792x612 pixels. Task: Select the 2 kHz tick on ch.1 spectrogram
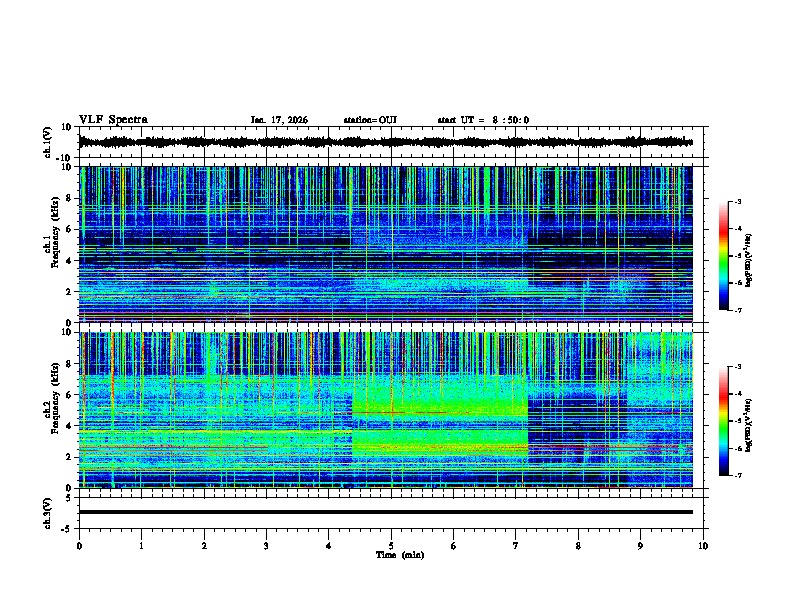(x=69, y=292)
